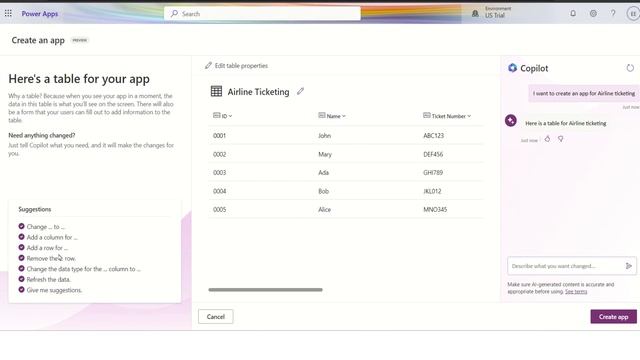Click the check icon beside 'Give me suggestions'
Viewport: 640px width, 360px height.
22,290
